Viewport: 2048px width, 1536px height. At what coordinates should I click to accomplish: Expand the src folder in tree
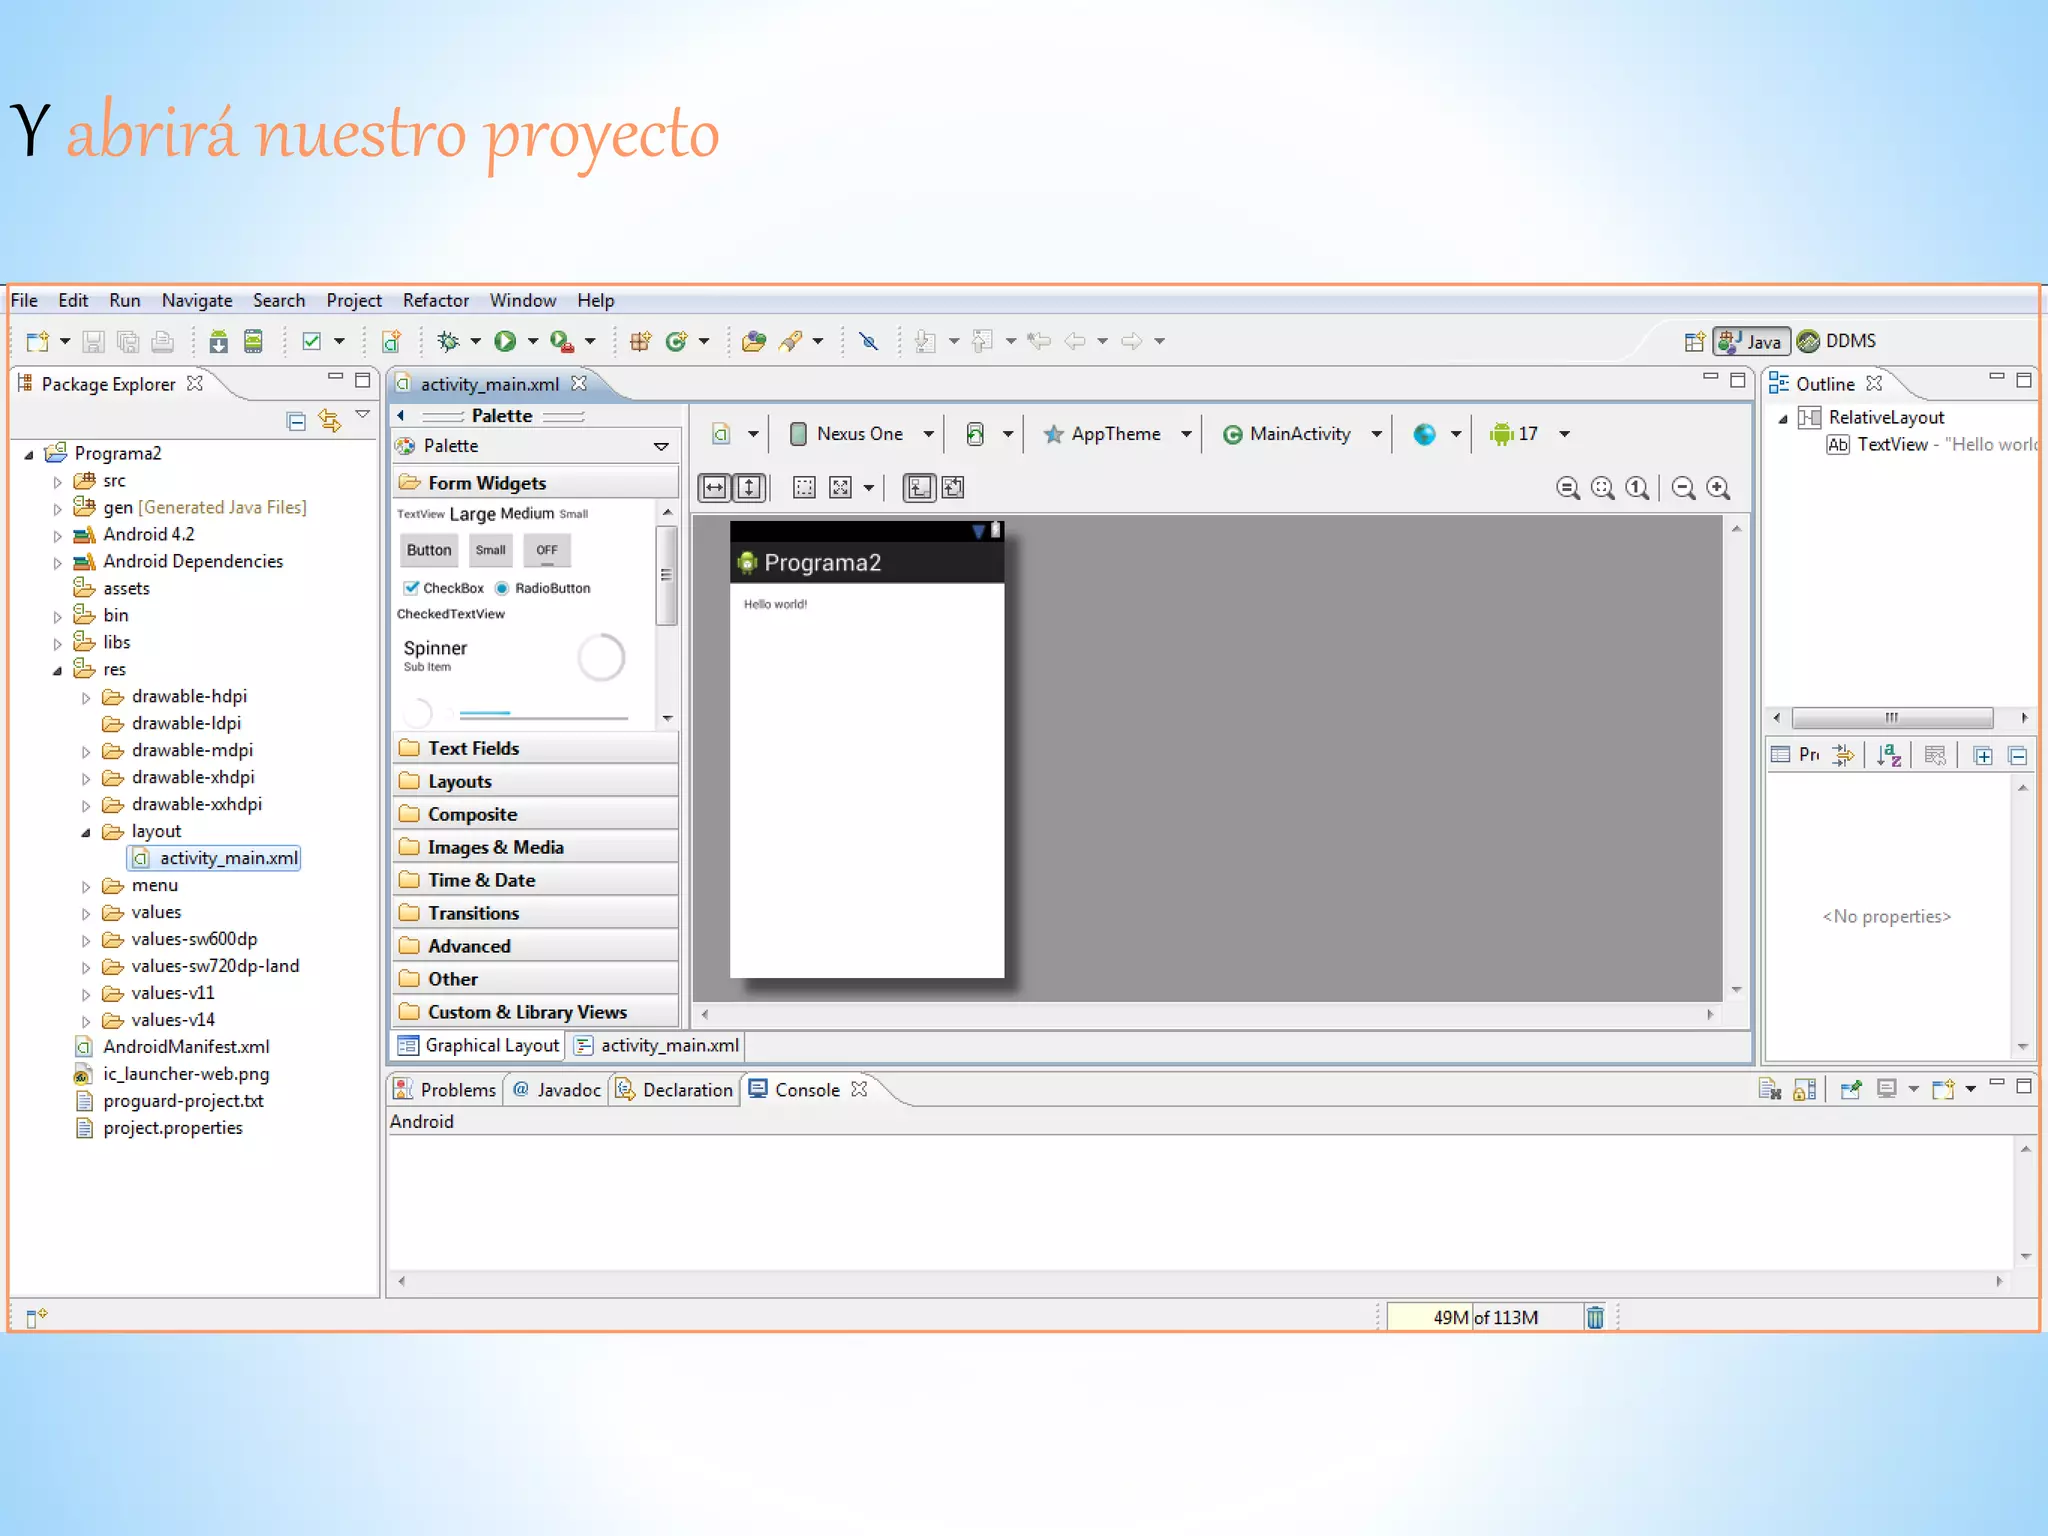coord(57,481)
